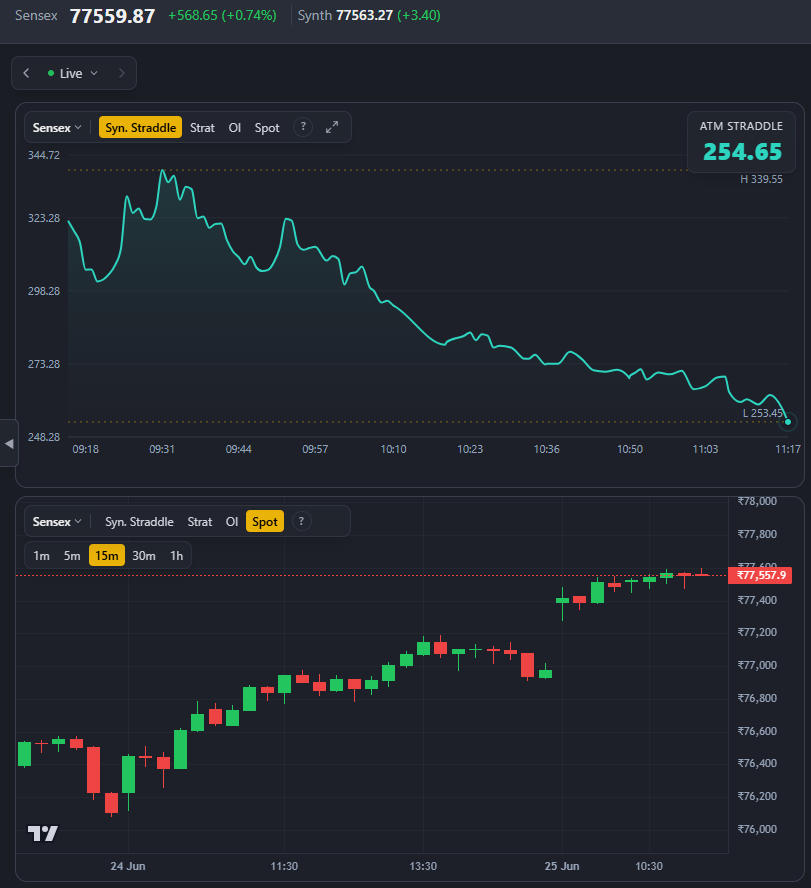The image size is (811, 888).
Task: Click the 344.72 straddle axis label
Action: click(44, 155)
